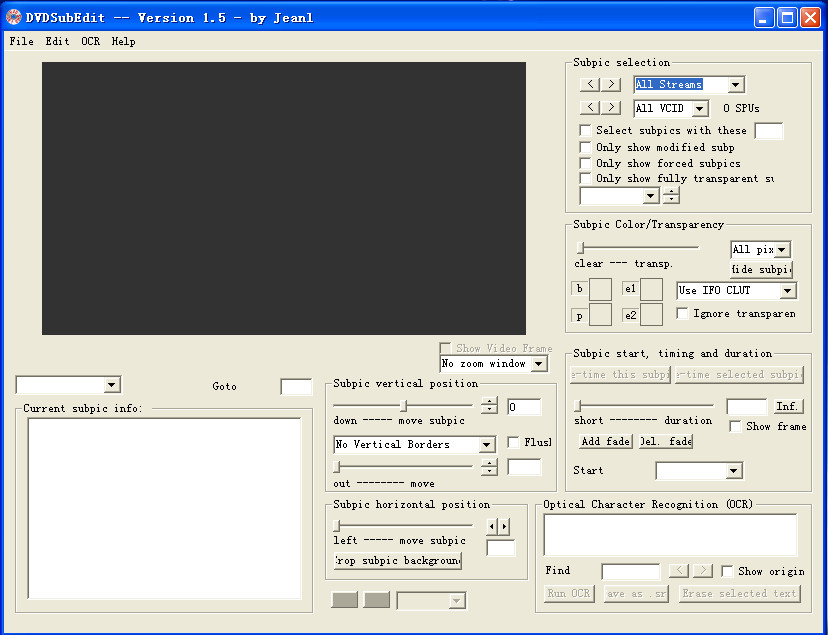Click next stream arrow beside All Streams
828x635 pixels.
(611, 85)
